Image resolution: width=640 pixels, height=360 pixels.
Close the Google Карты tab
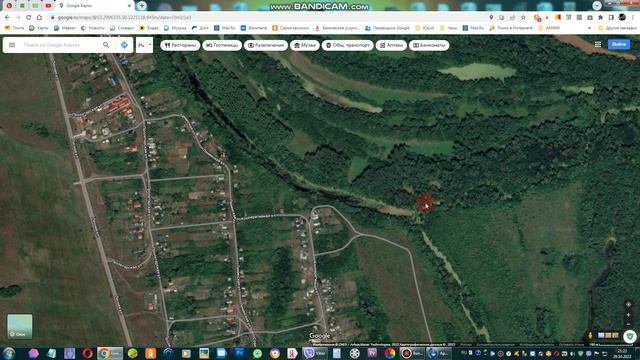pyautogui.click(x=129, y=6)
